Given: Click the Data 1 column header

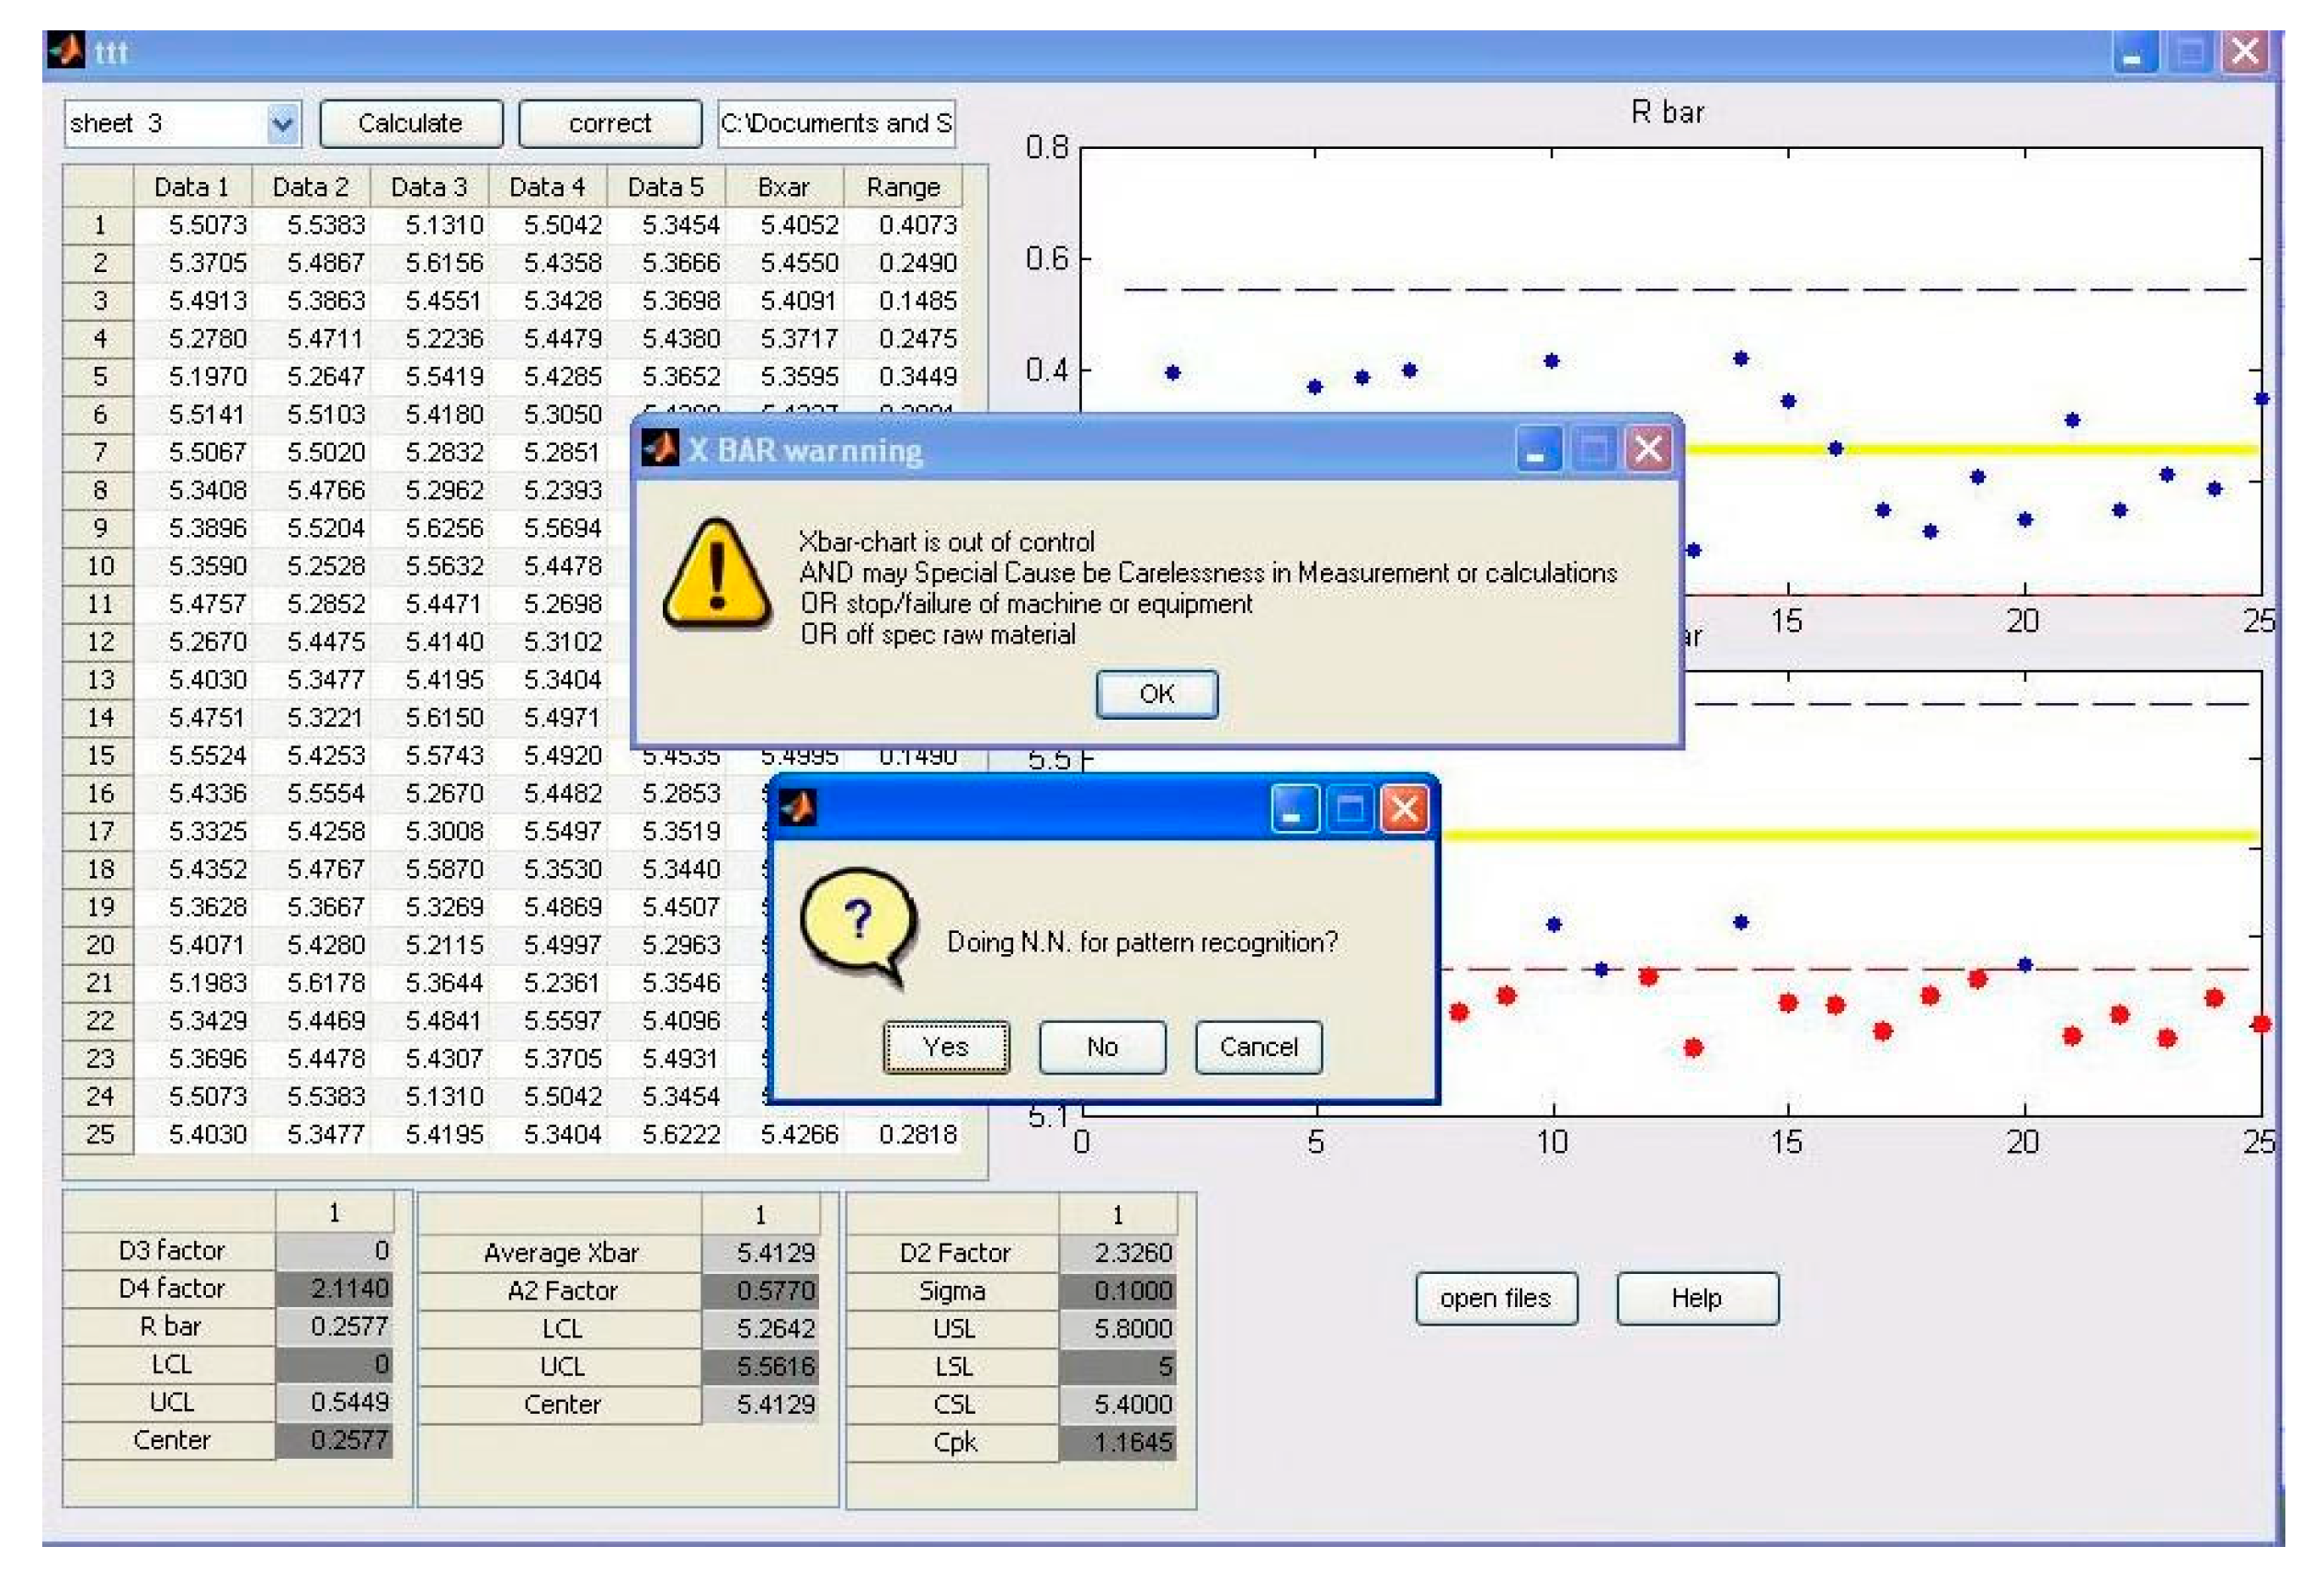Looking at the screenshot, I should 193,186.
